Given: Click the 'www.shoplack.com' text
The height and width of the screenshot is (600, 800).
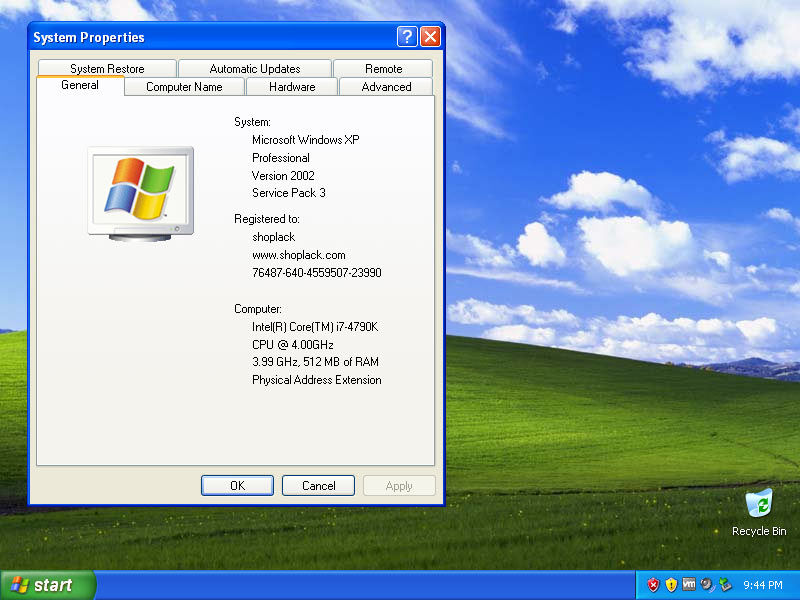Looking at the screenshot, I should click(298, 255).
